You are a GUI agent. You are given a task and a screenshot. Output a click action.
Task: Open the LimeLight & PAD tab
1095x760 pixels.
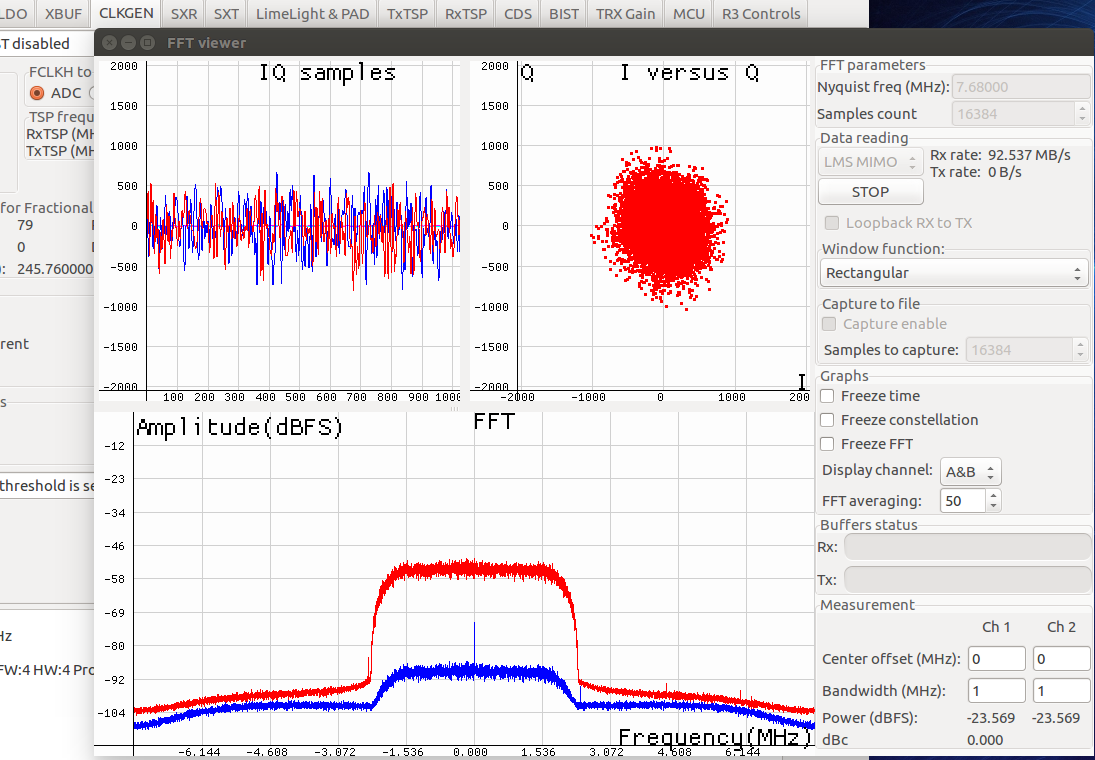[x=312, y=14]
